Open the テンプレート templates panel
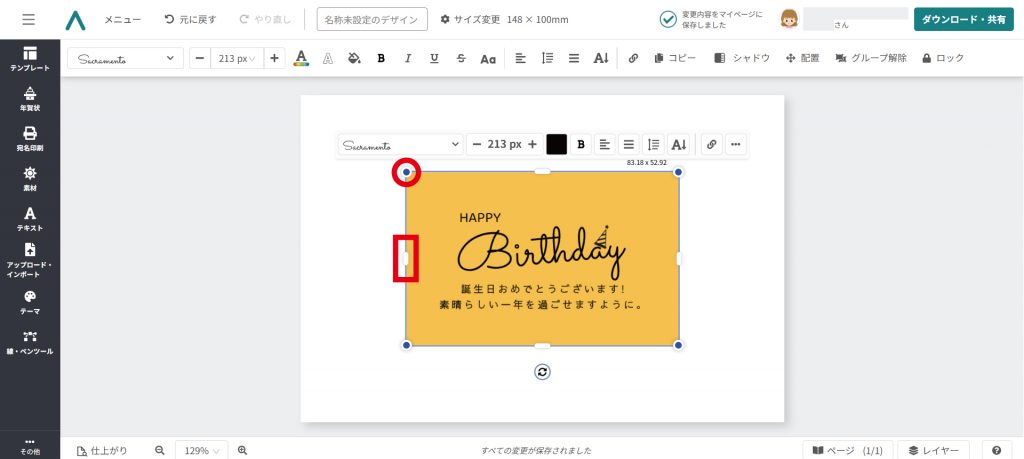1024x459 pixels. click(x=29, y=58)
